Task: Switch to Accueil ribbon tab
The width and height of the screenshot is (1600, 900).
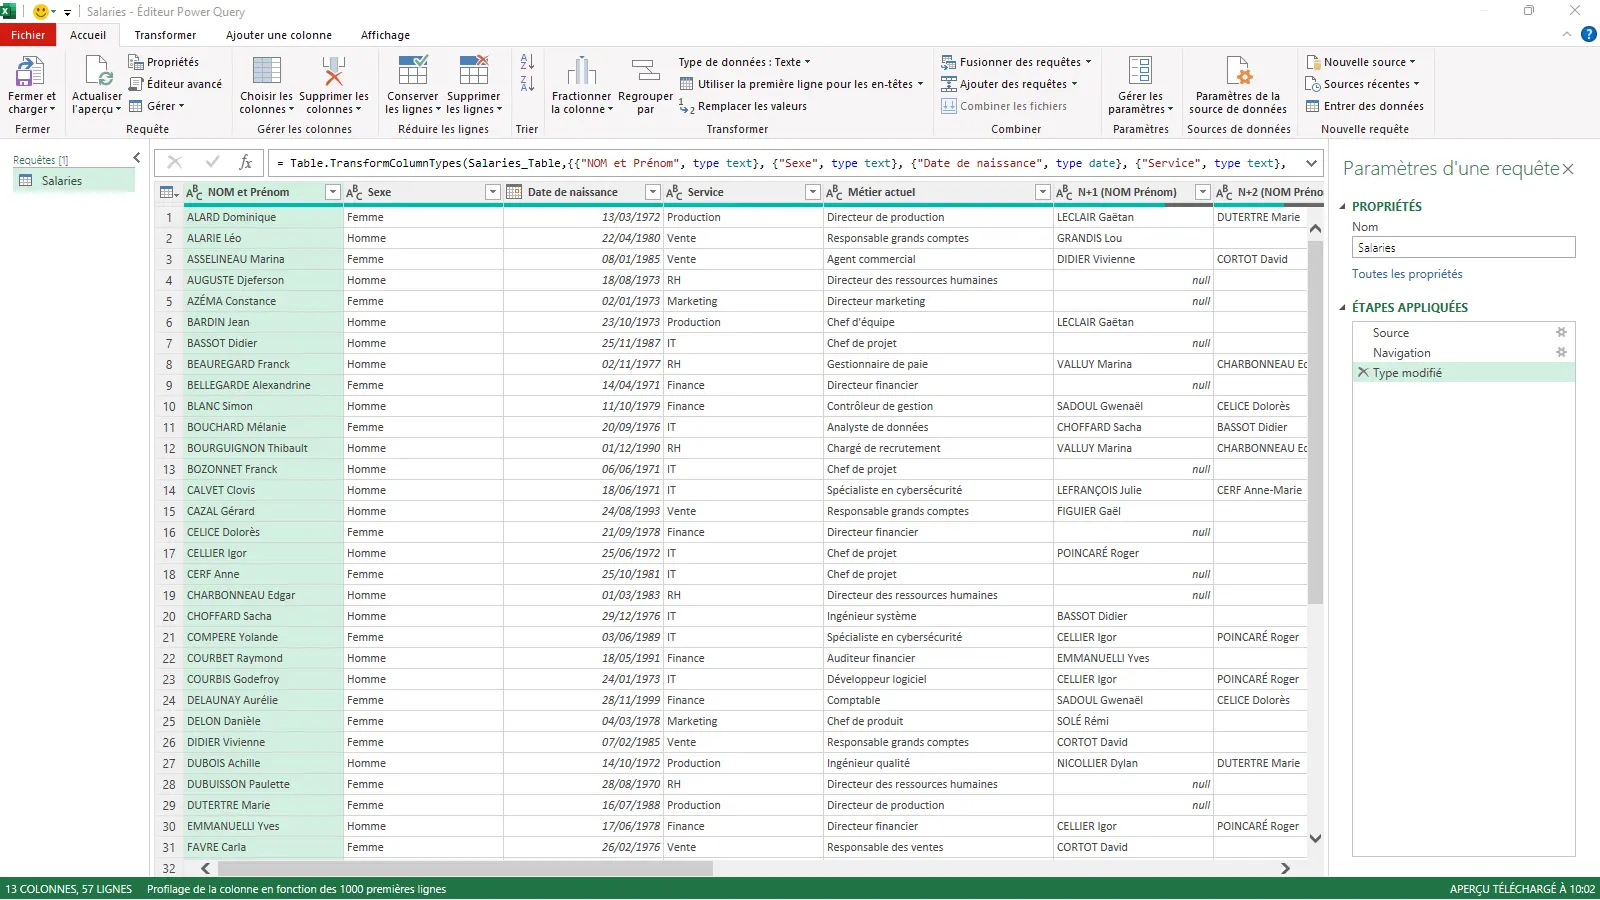Action: coord(88,35)
